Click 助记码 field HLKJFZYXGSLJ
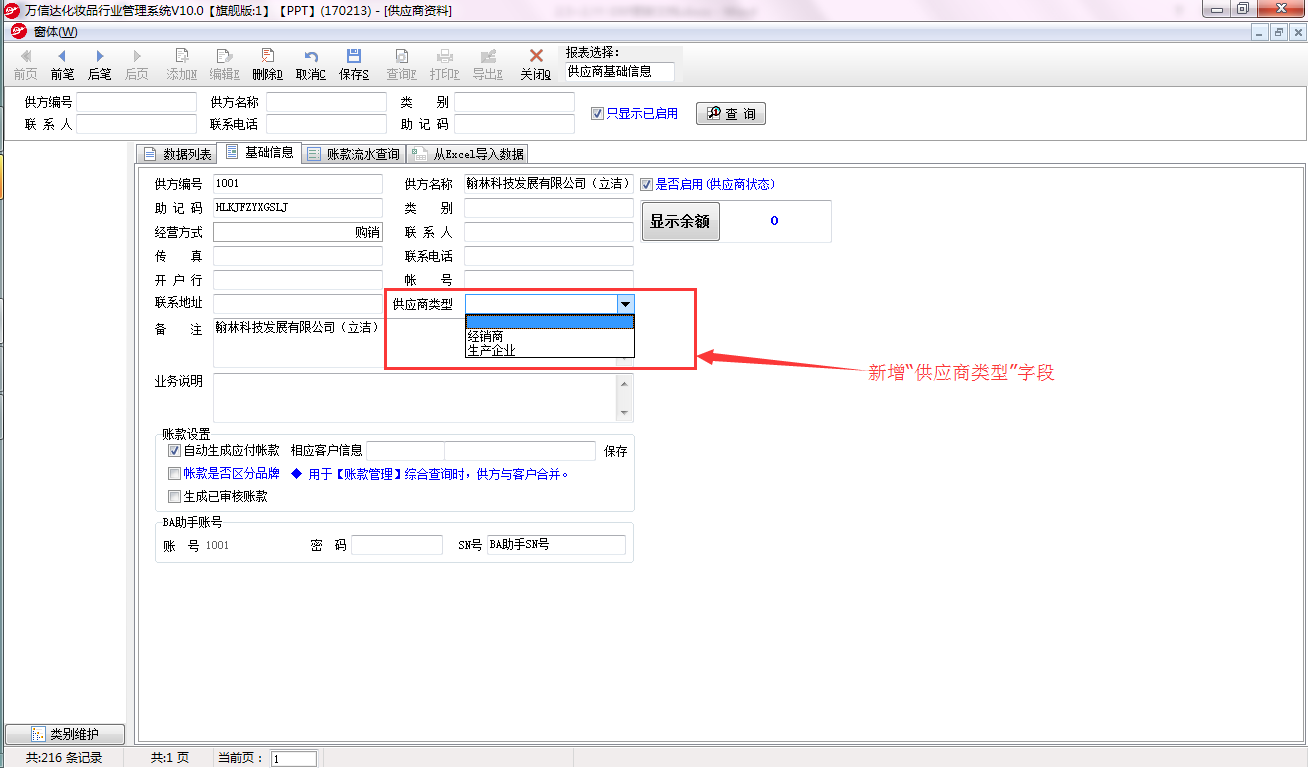1308x768 pixels. (x=298, y=208)
